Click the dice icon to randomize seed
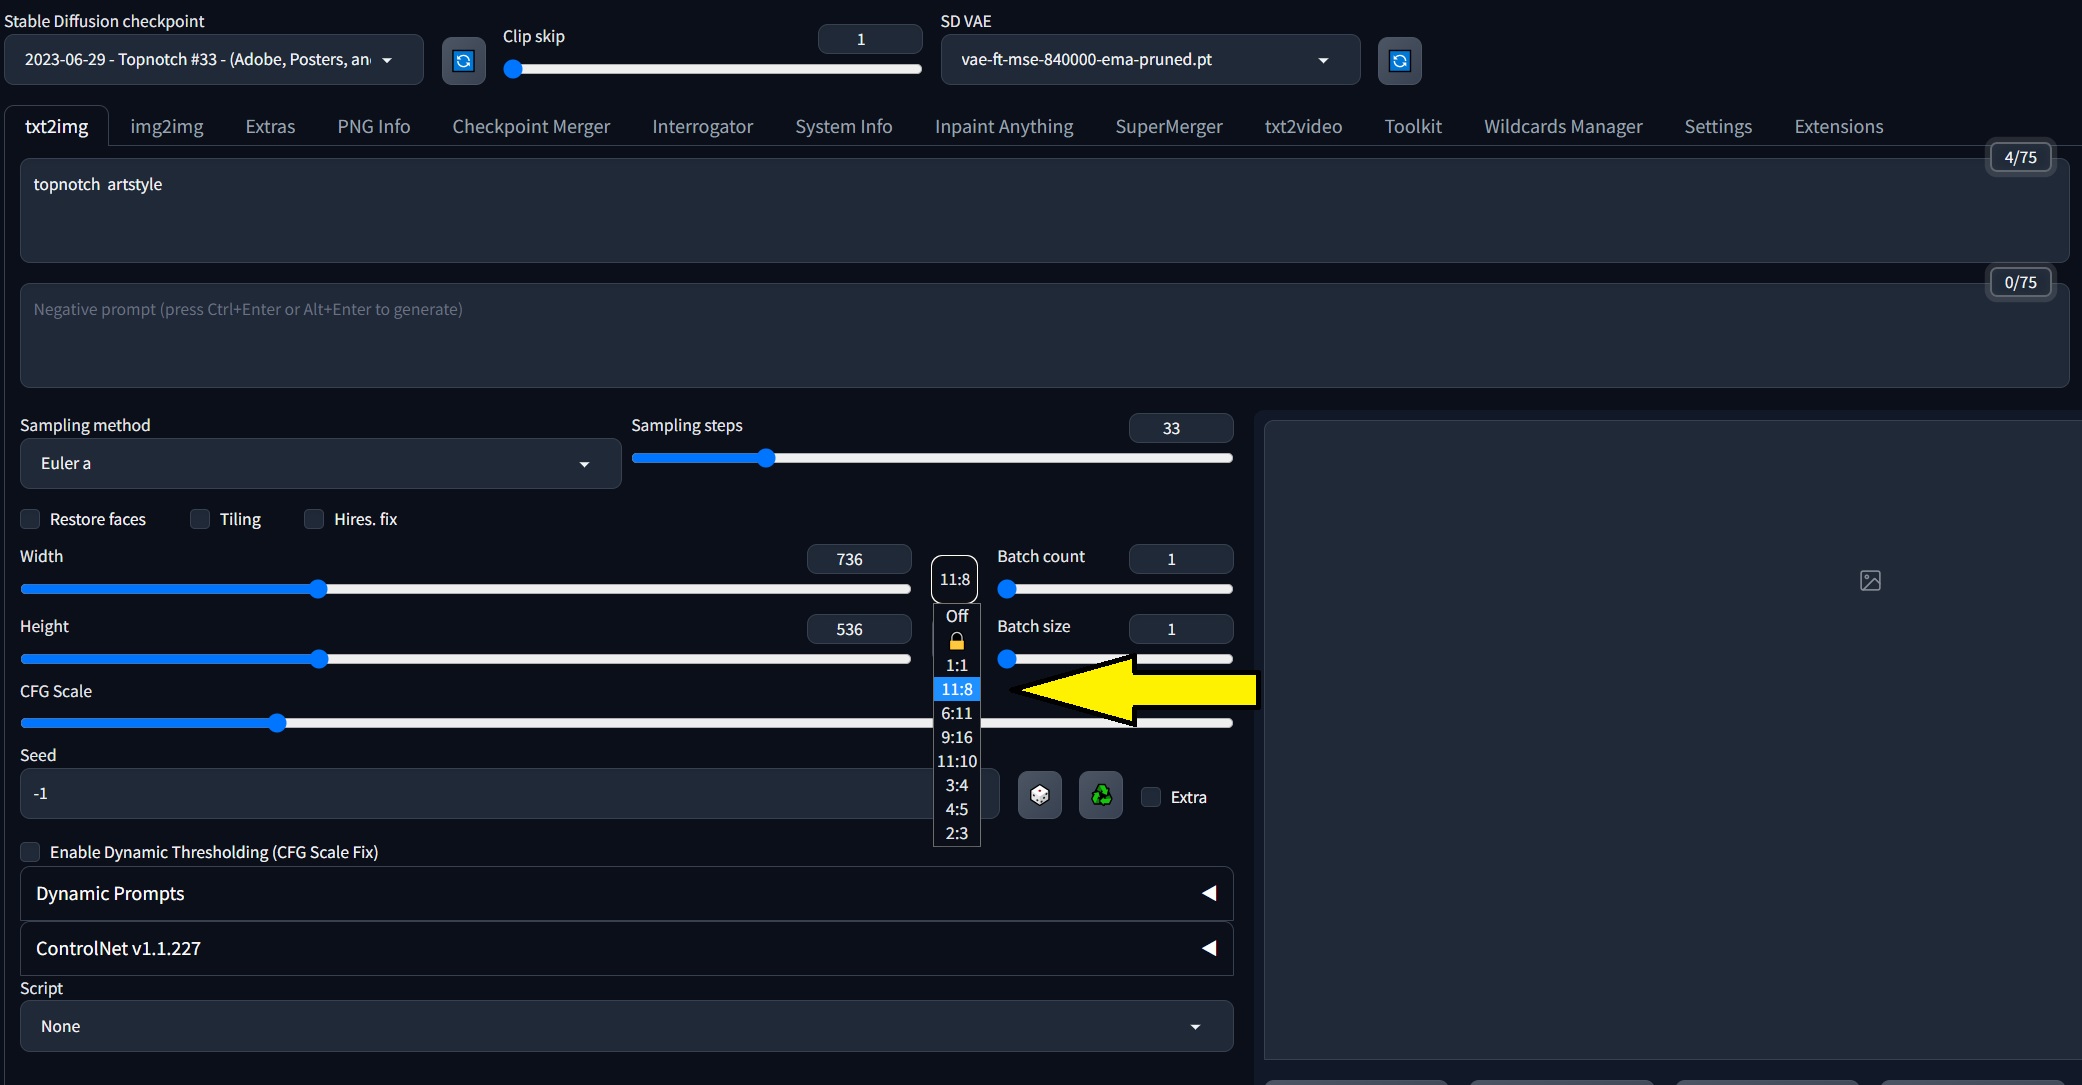This screenshot has height=1085, width=2082. click(1039, 795)
